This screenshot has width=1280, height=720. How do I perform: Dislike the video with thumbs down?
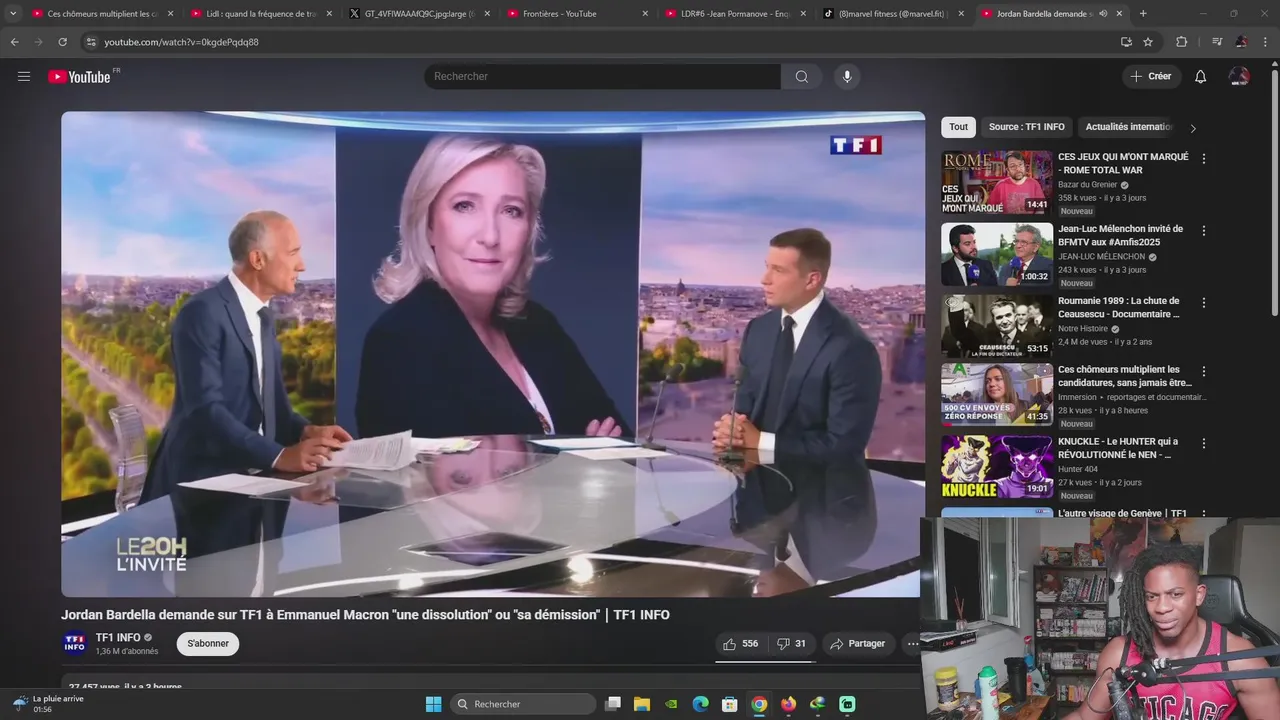coord(792,644)
